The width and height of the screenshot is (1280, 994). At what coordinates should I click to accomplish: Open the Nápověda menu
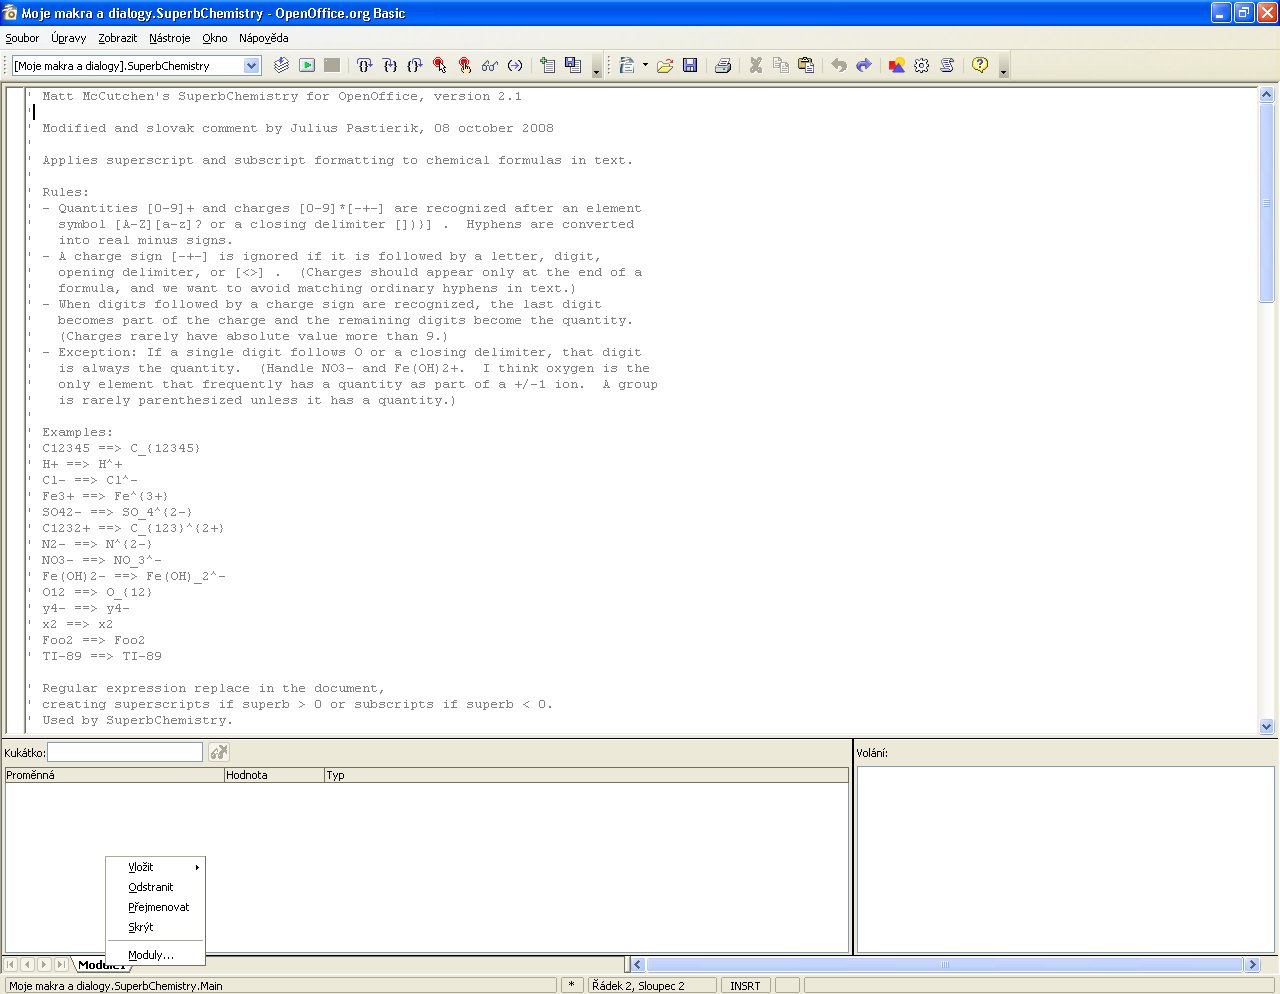[263, 38]
